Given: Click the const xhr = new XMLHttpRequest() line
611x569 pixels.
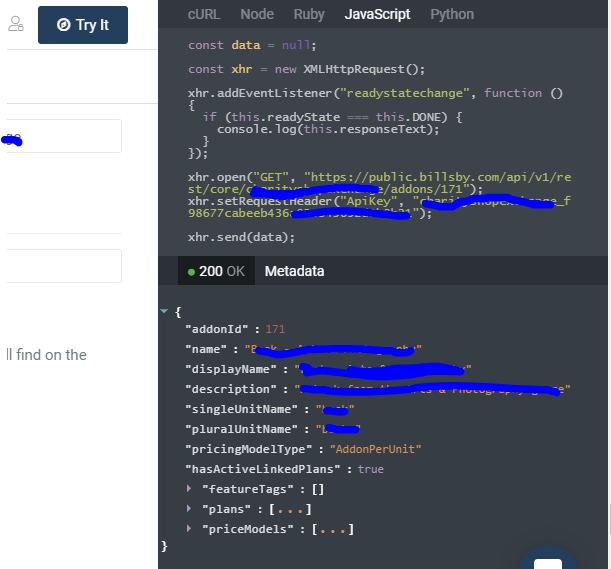Looking at the screenshot, I should (x=306, y=69).
